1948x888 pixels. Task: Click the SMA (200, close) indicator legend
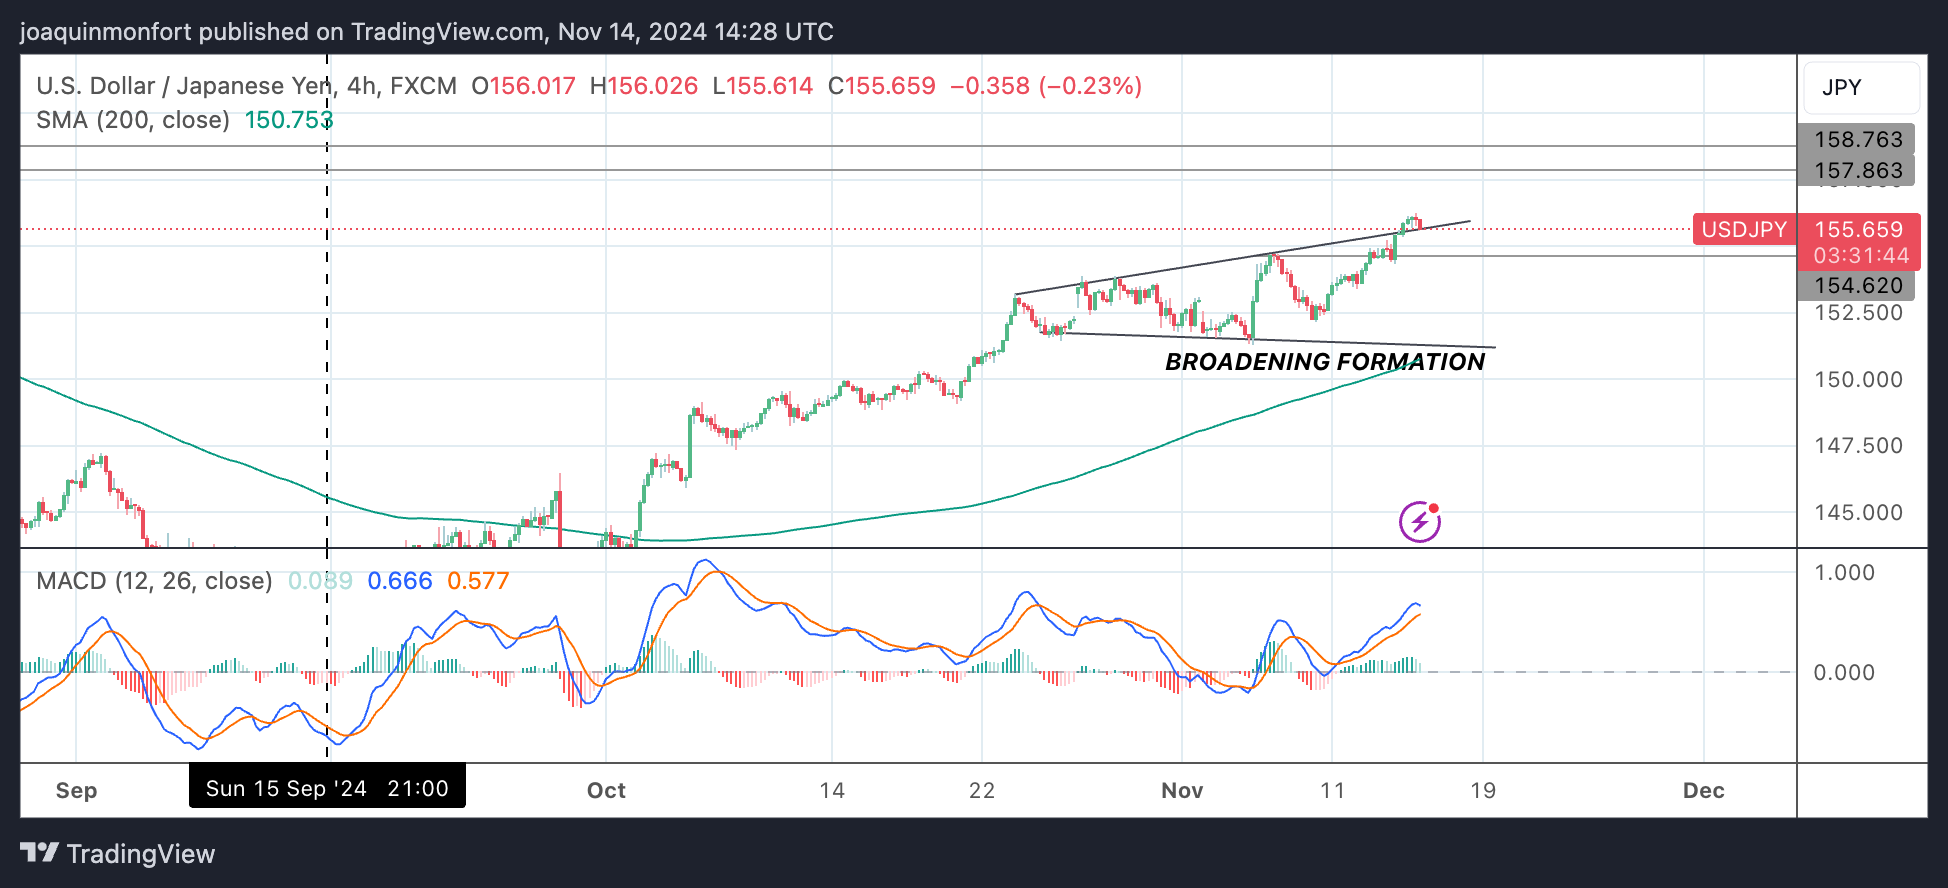[133, 120]
